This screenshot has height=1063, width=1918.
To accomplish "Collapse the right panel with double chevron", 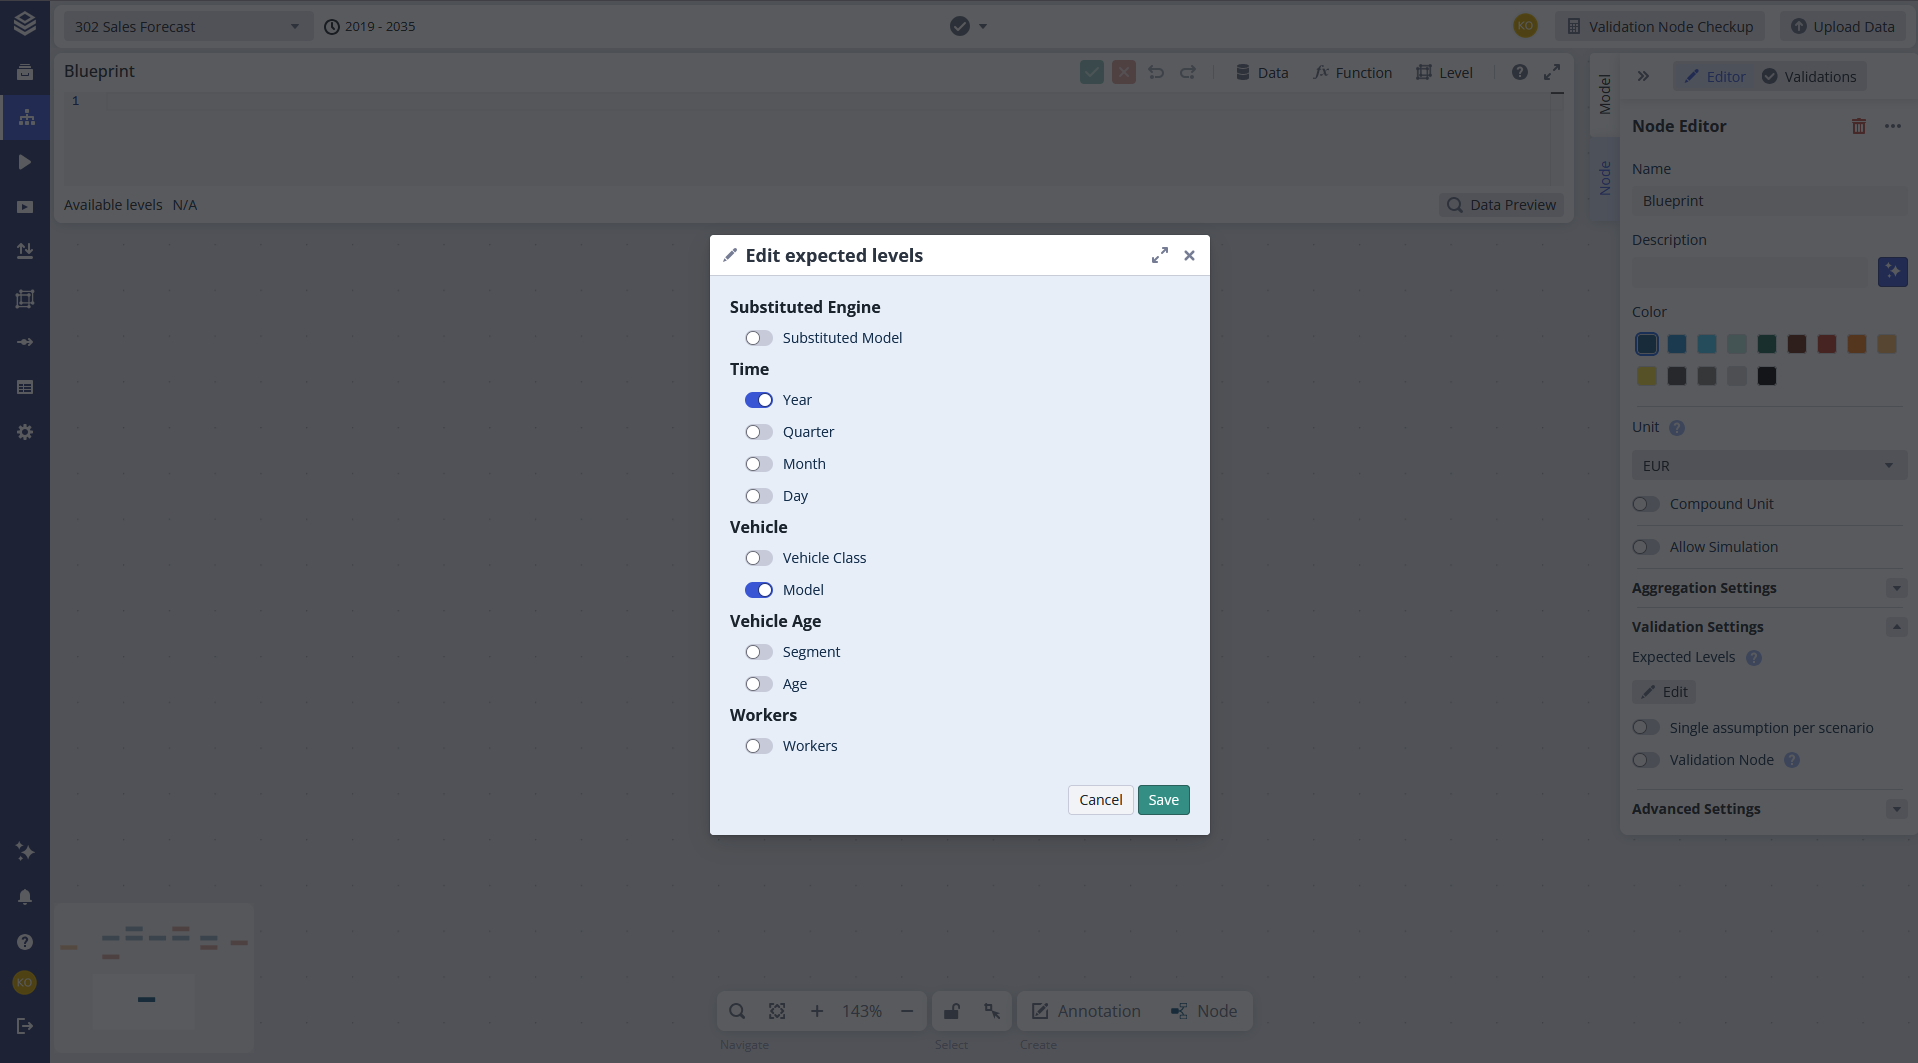I will pos(1643,77).
